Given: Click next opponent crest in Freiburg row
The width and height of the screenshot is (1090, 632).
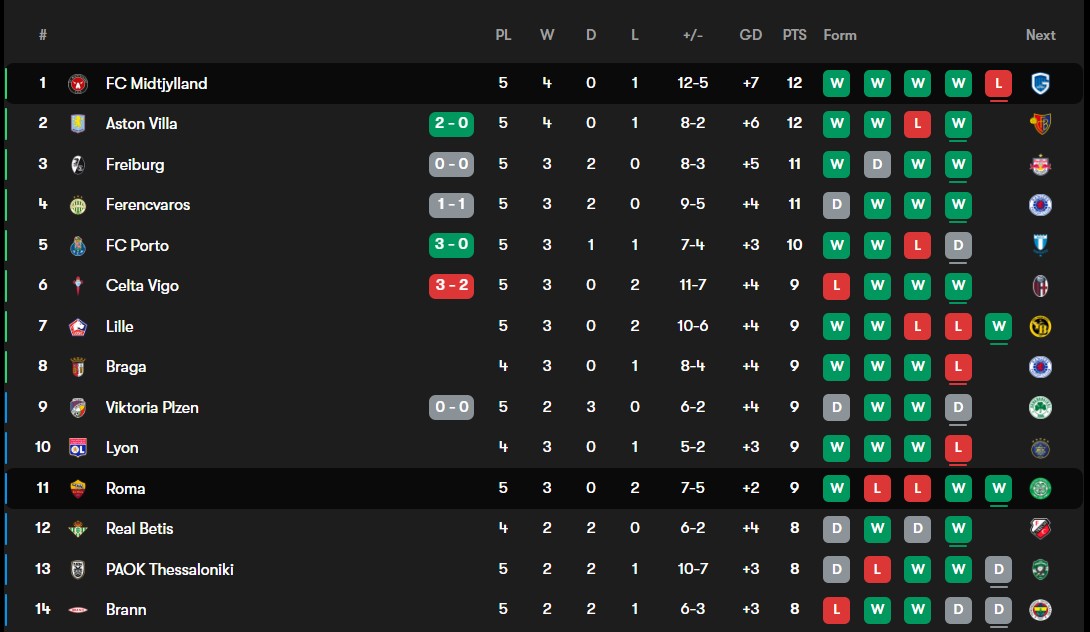Looking at the screenshot, I should 1040,165.
